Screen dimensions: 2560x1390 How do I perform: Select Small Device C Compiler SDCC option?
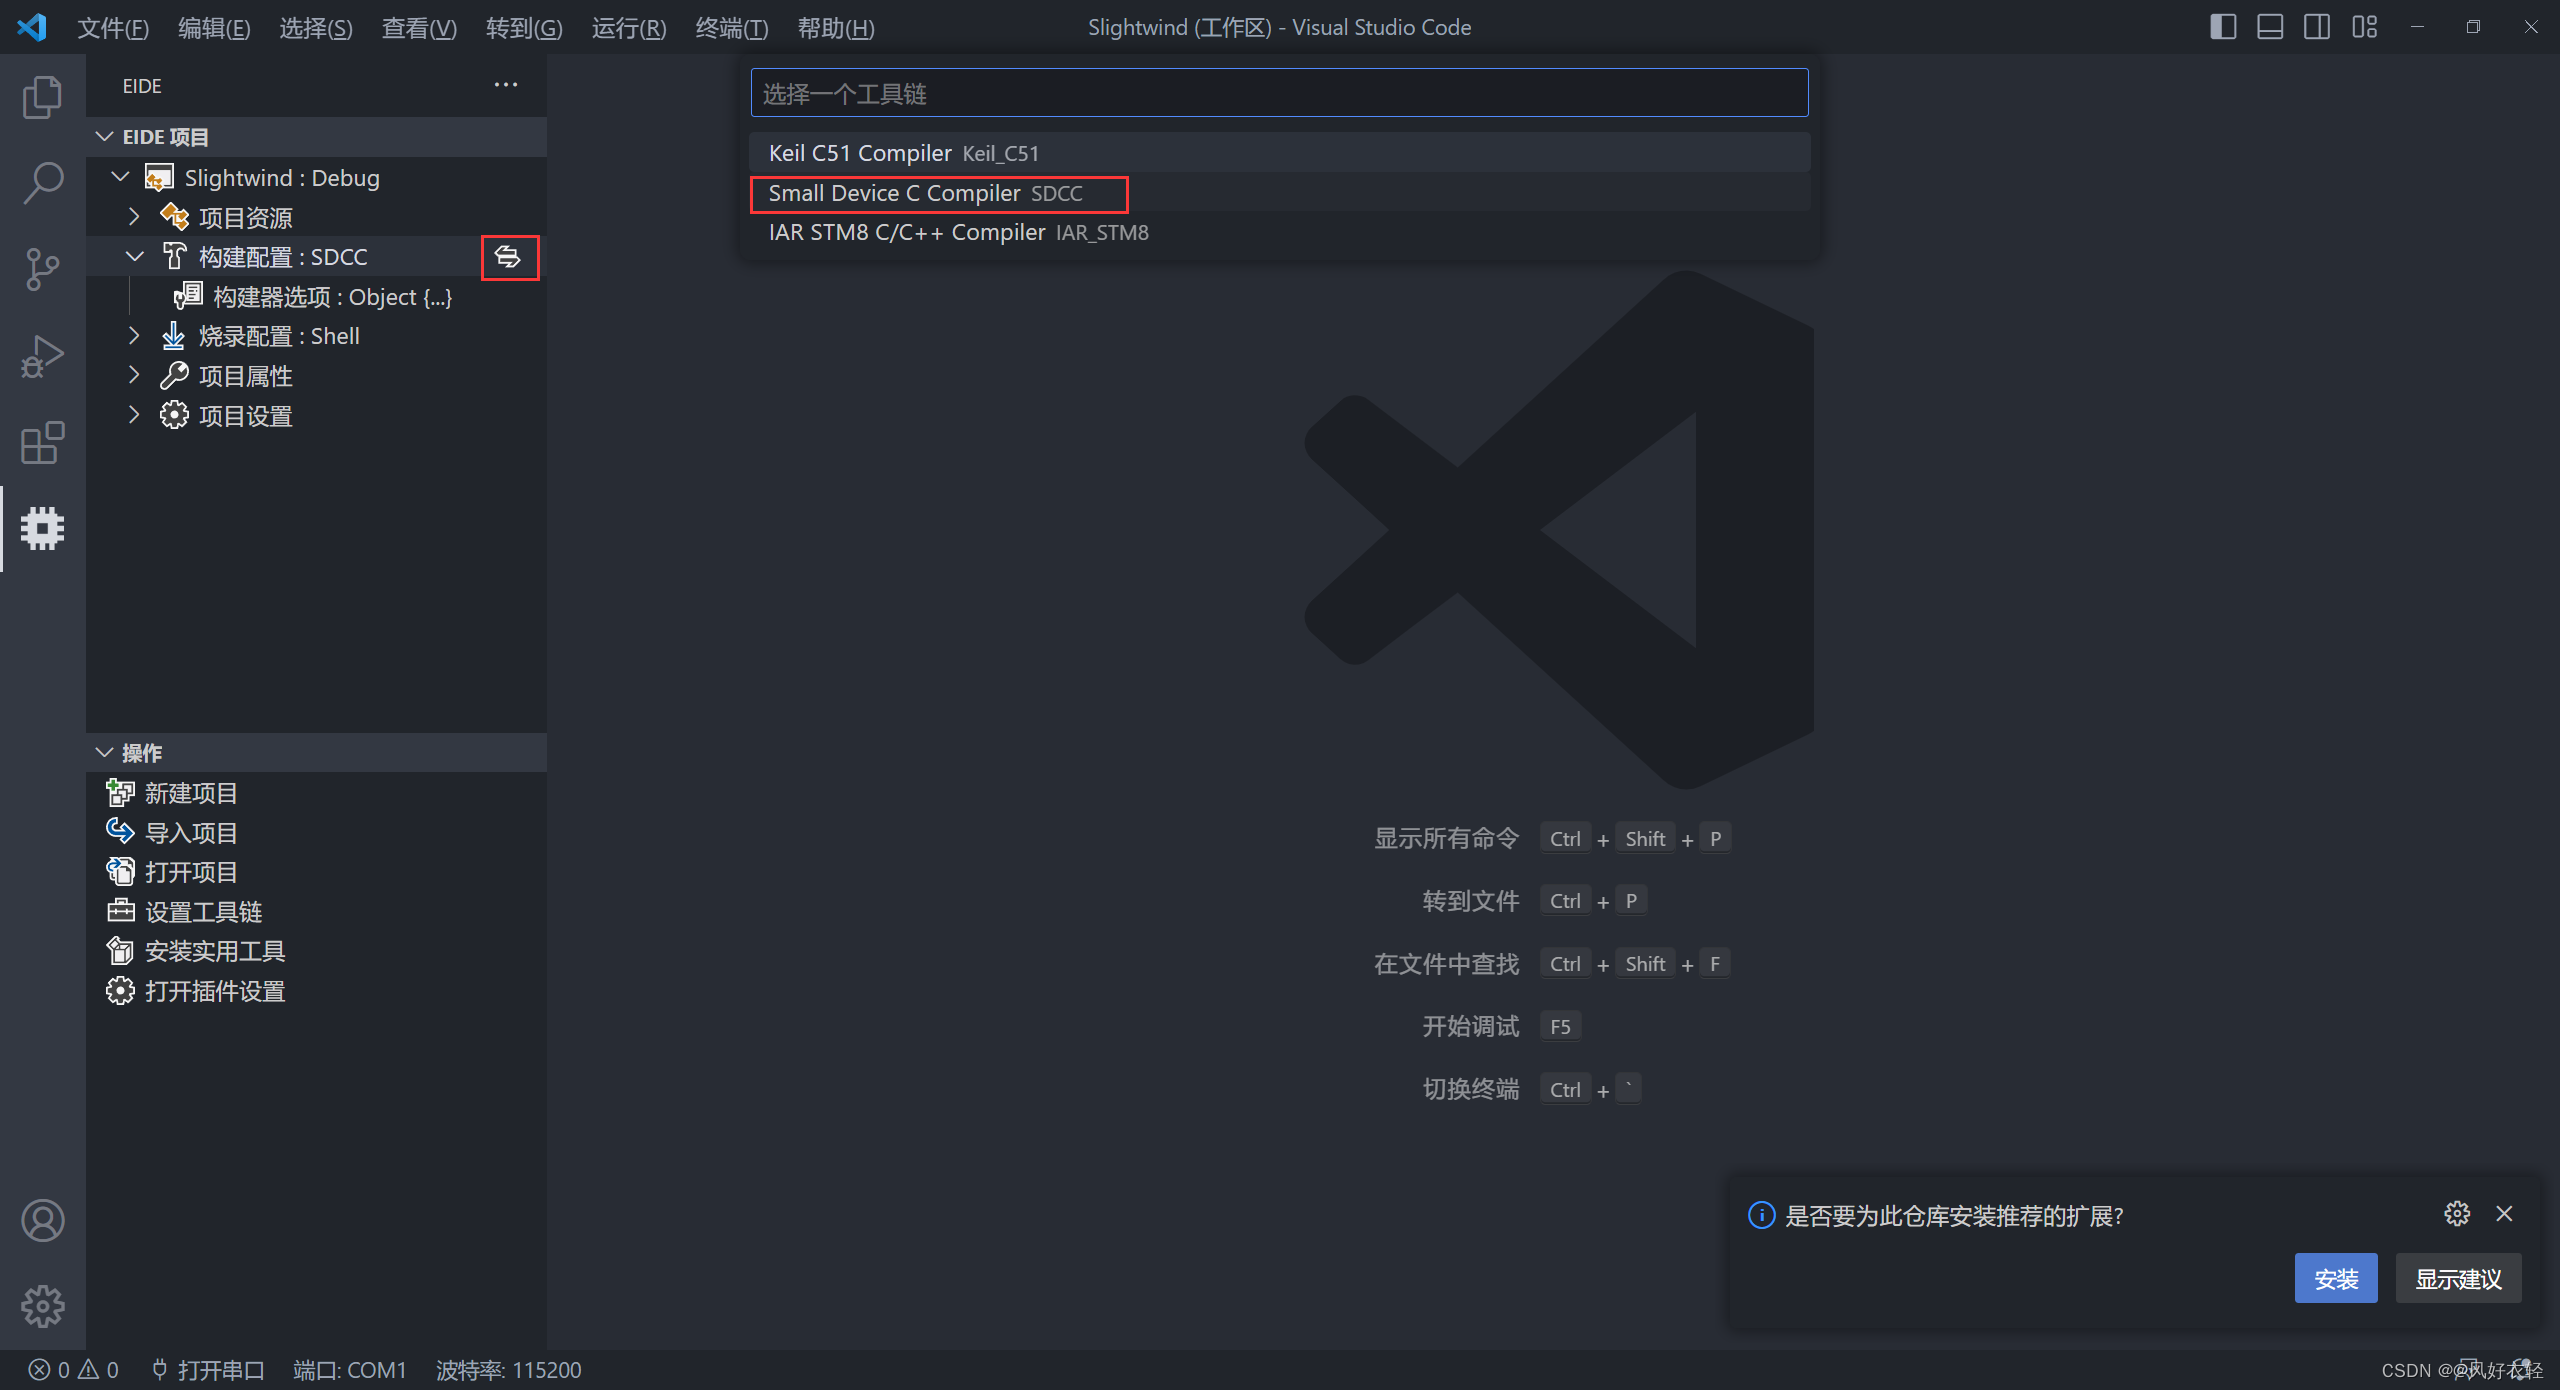pos(1279,193)
